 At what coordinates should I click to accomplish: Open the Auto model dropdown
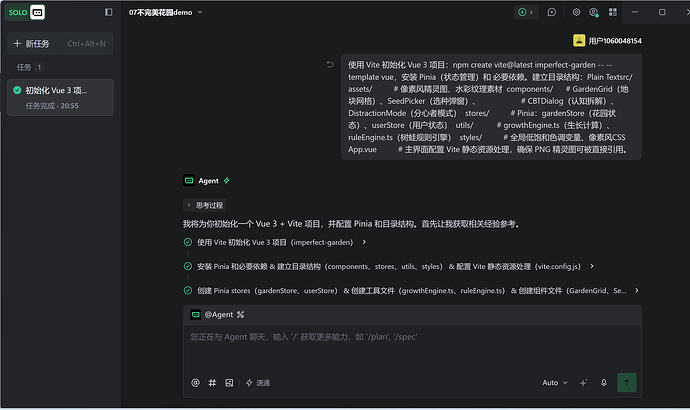coord(554,383)
